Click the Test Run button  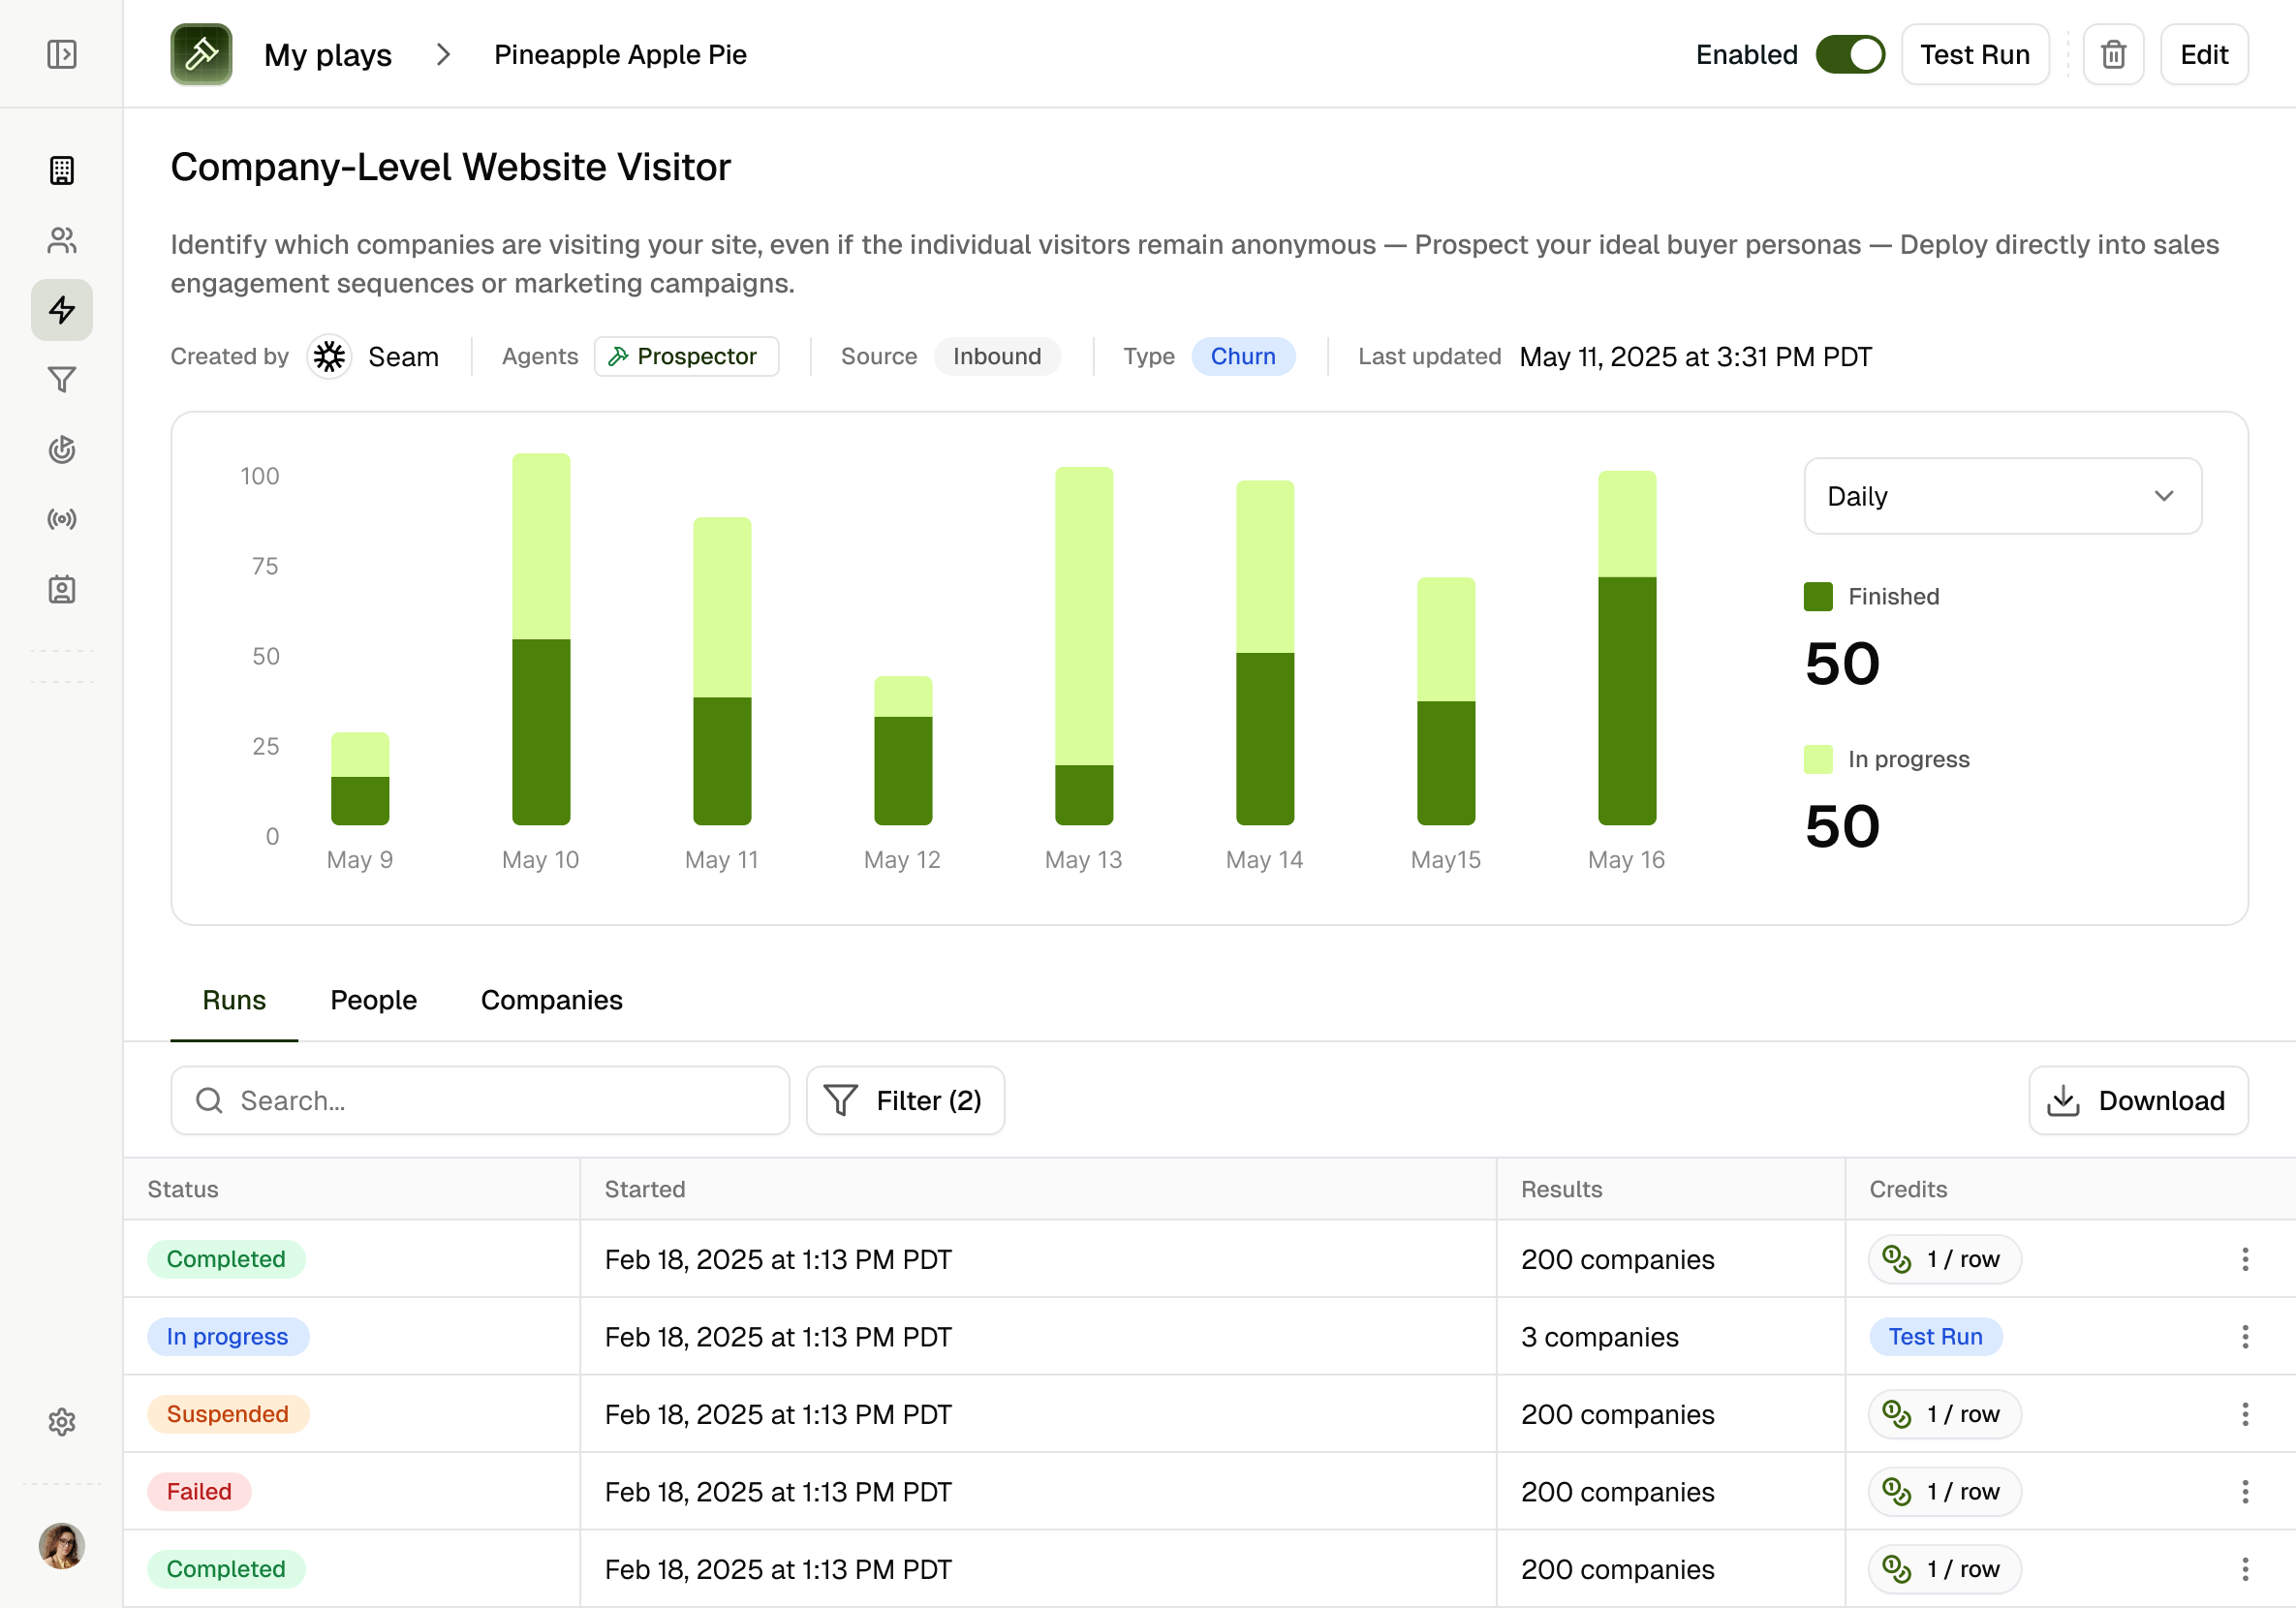point(1974,54)
